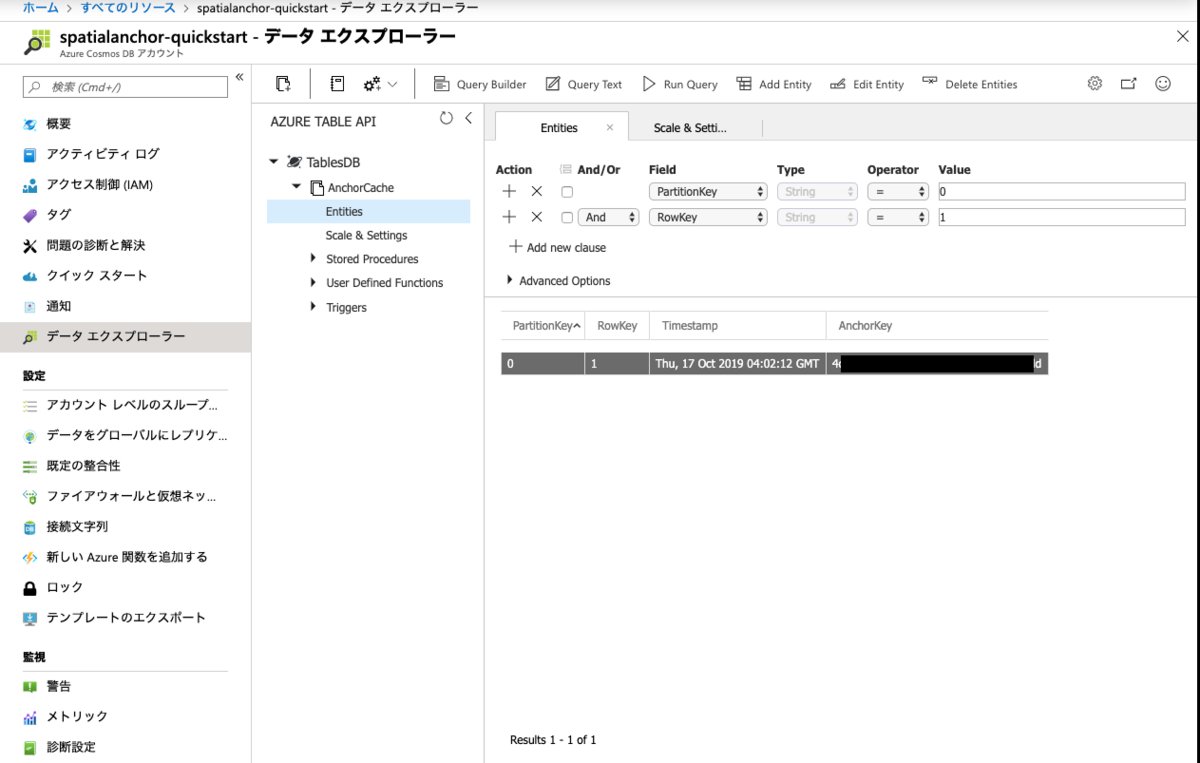Click the feedback smiley icon
Image resolution: width=1200 pixels, height=763 pixels.
[1163, 84]
